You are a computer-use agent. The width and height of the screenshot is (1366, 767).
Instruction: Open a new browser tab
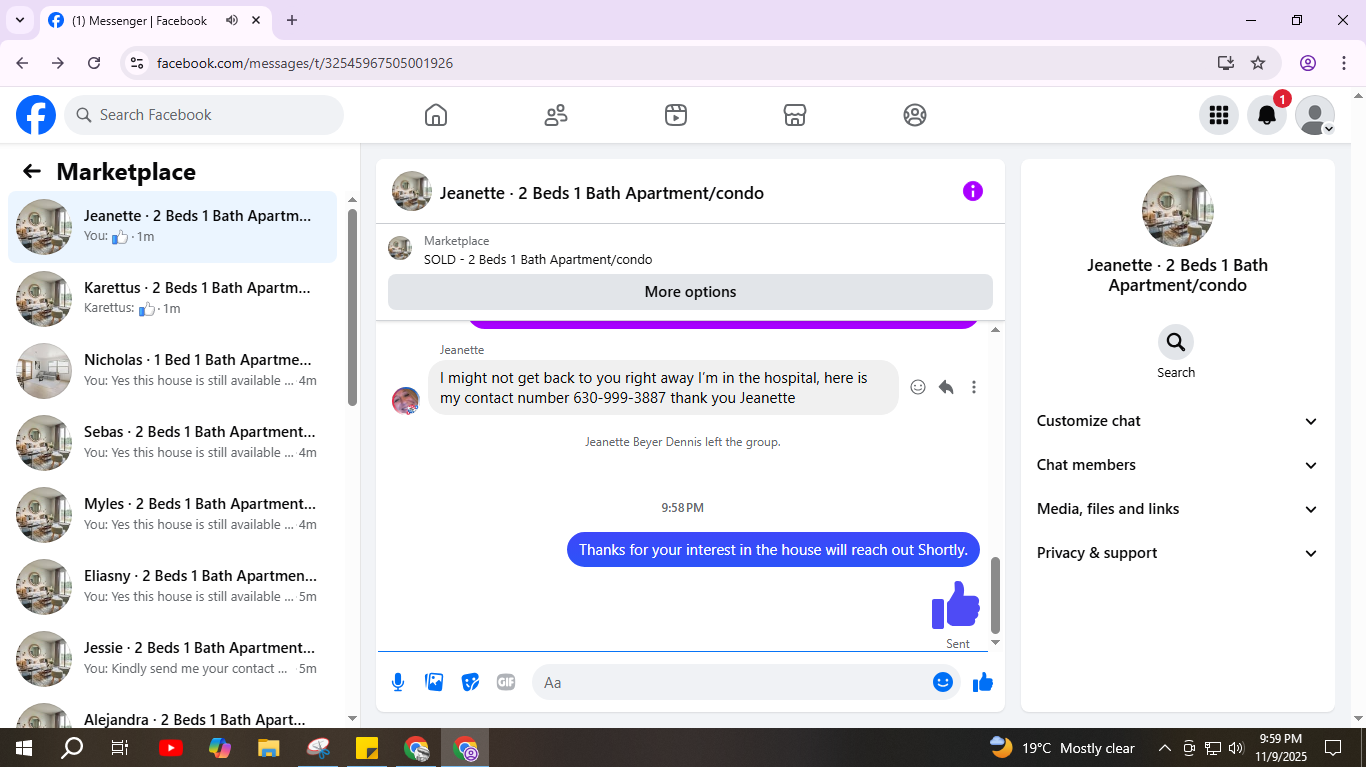tap(292, 20)
